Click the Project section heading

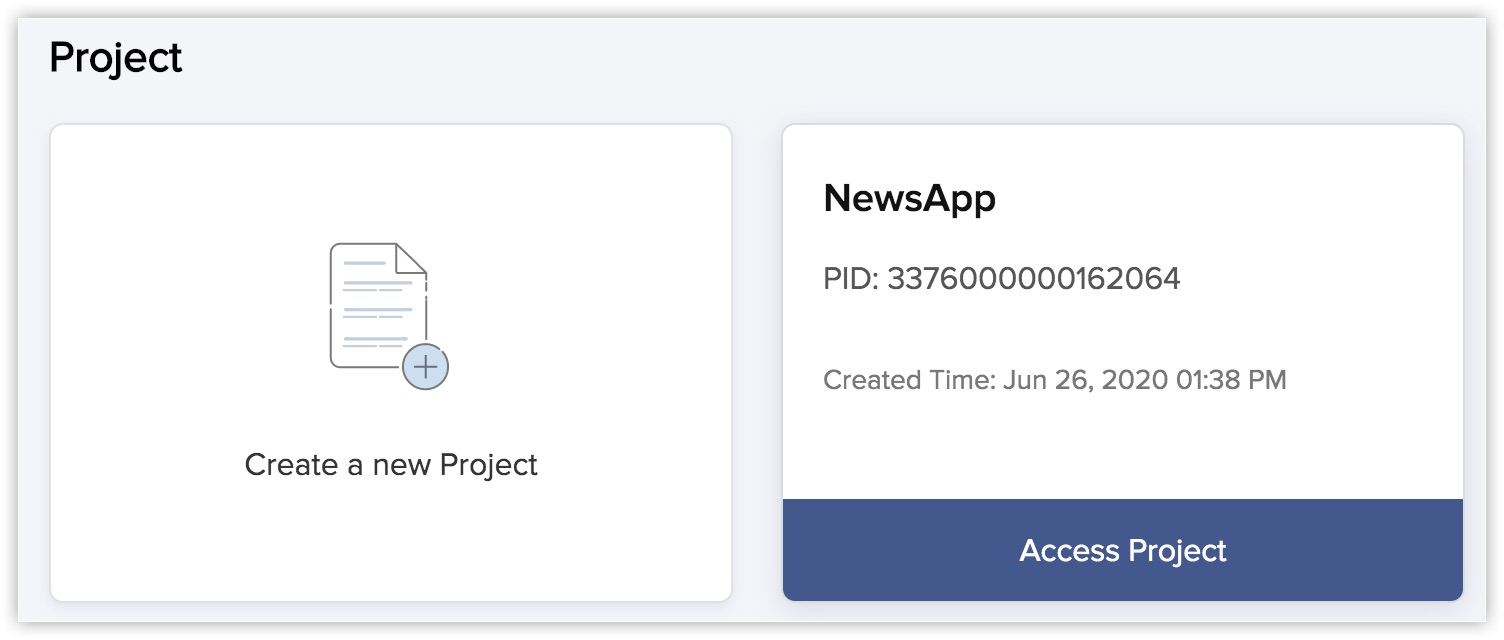(x=115, y=58)
